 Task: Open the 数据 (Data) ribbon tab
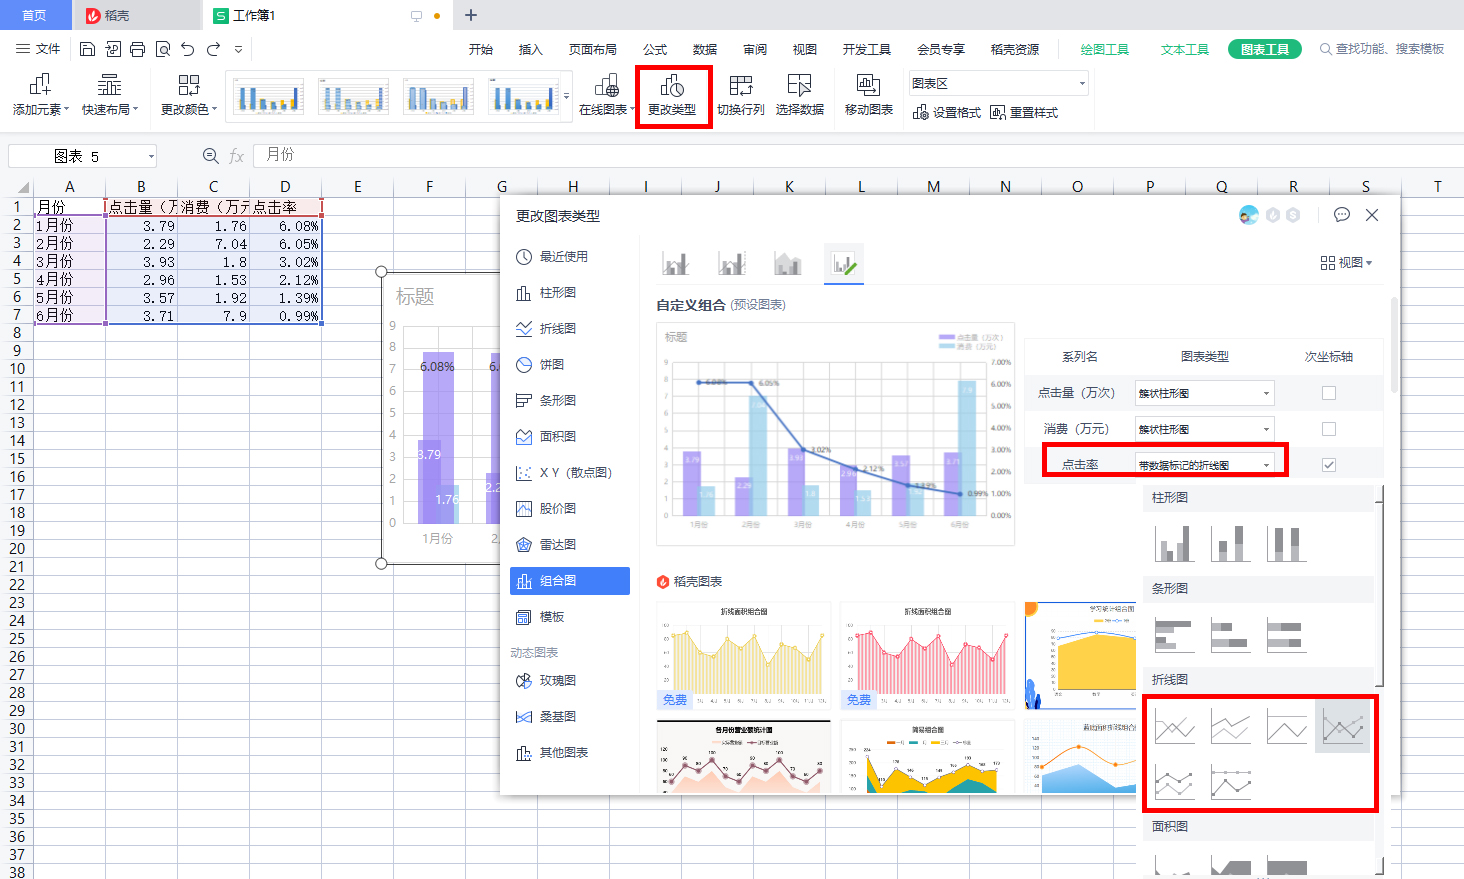click(x=705, y=49)
